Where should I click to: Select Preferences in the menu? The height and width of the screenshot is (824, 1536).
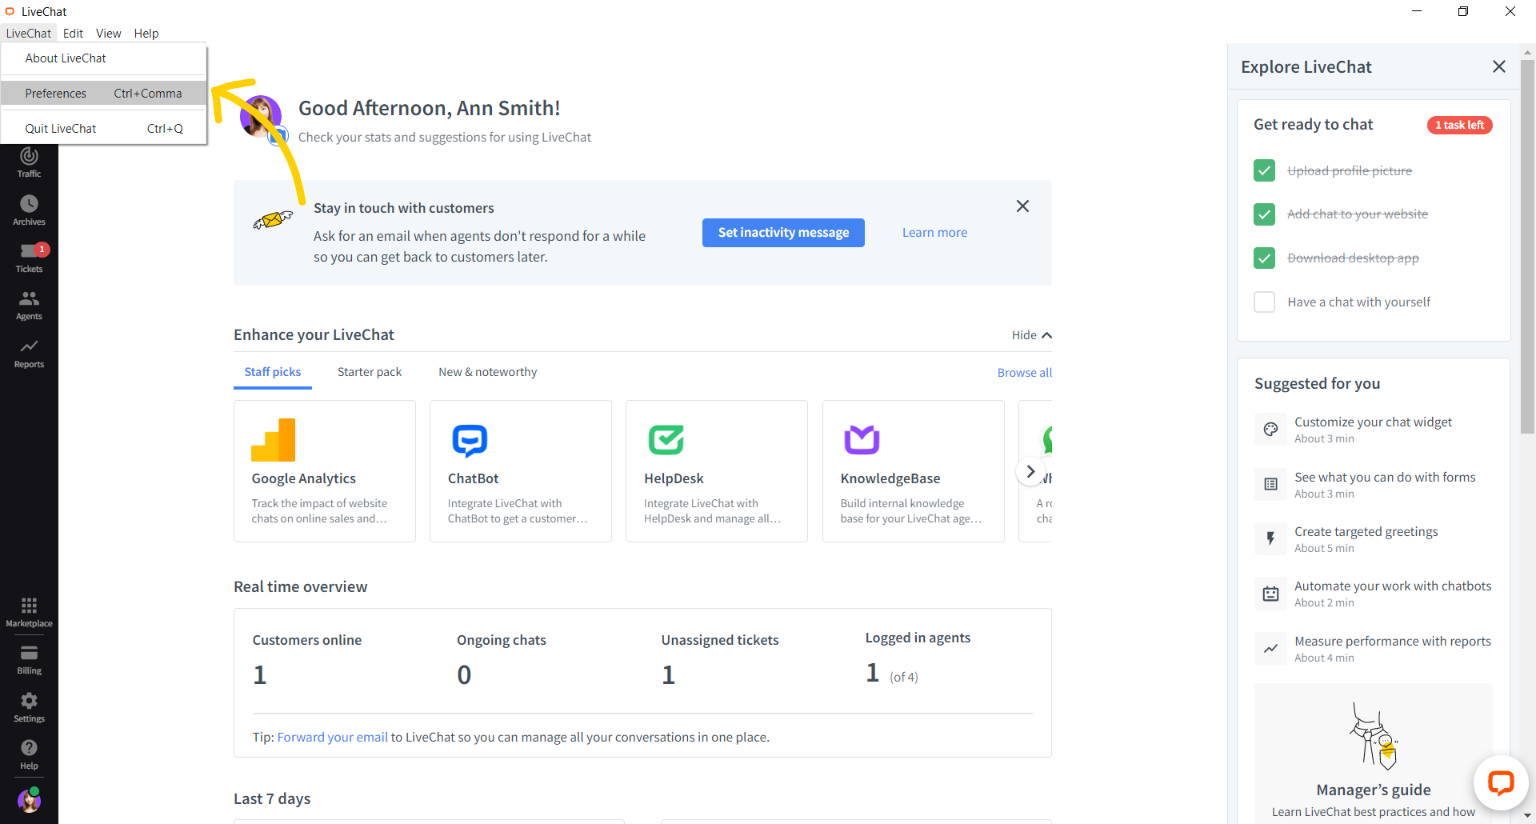coord(104,93)
